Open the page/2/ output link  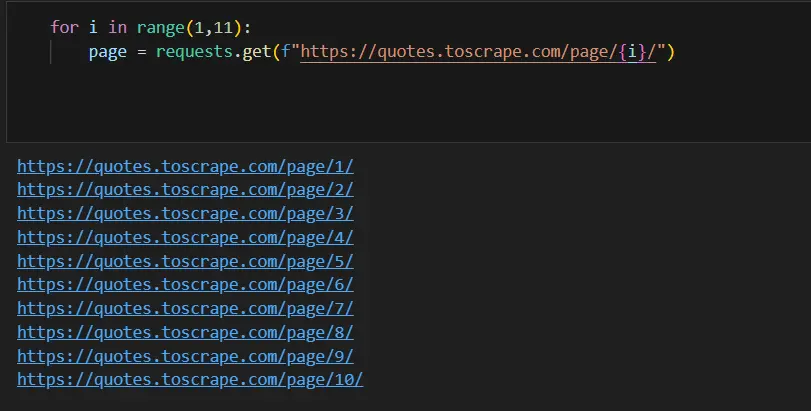click(x=185, y=190)
